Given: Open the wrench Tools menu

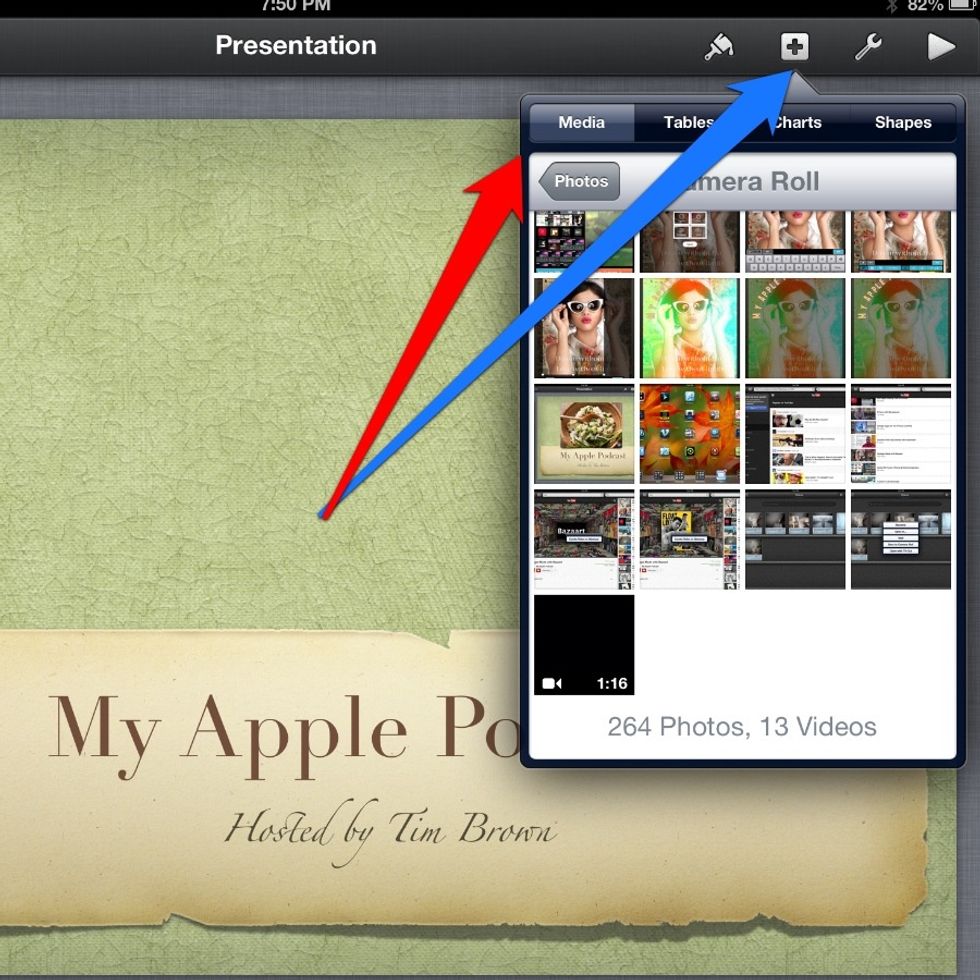Looking at the screenshot, I should [x=868, y=47].
